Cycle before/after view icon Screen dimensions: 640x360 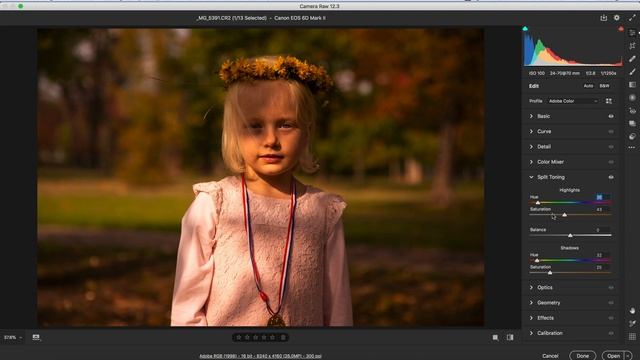tap(510, 338)
